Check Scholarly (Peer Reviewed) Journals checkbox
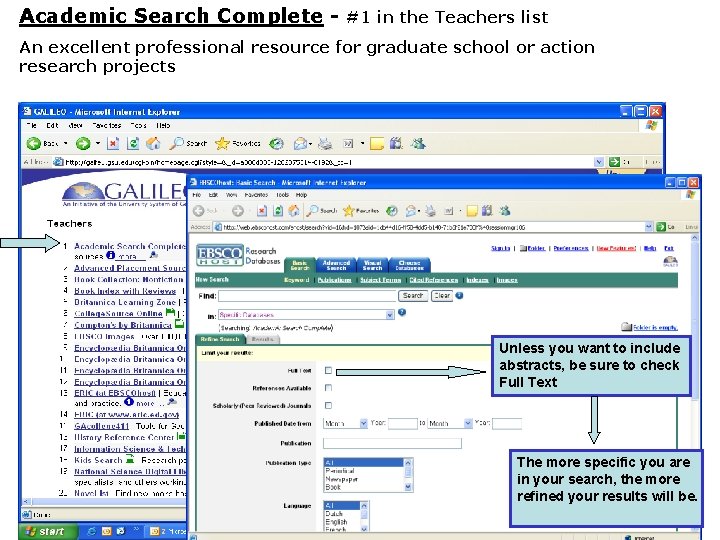This screenshot has width=720, height=540. pos(328,405)
